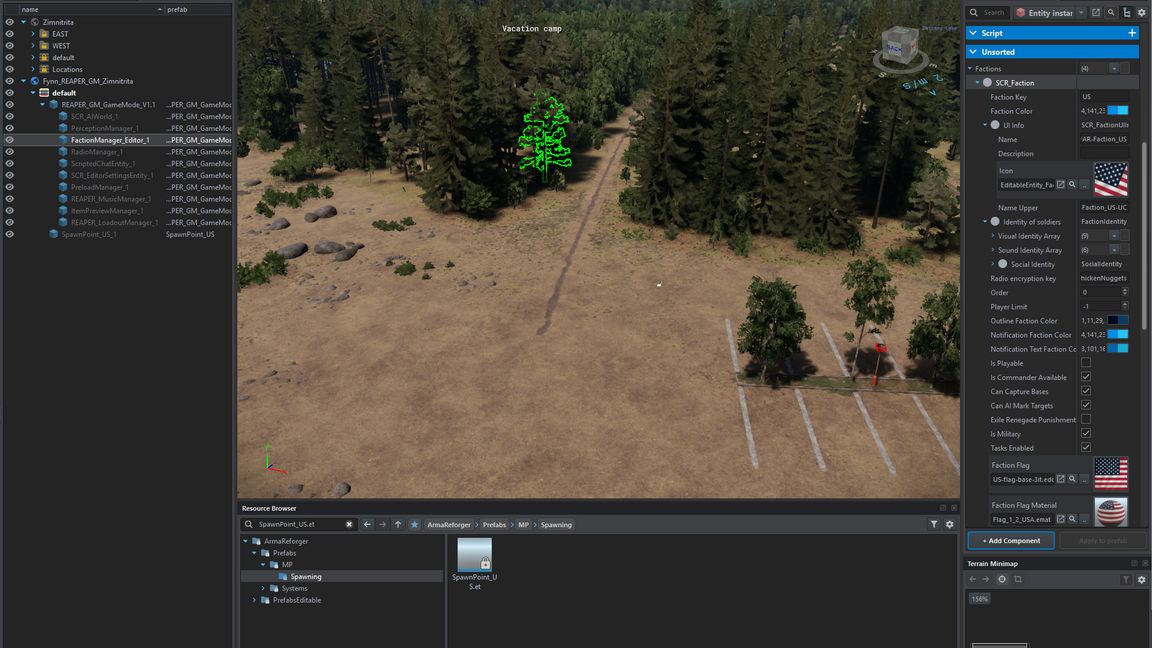
Task: Open Faction Flag resource in external editor
Action: (x=1060, y=479)
